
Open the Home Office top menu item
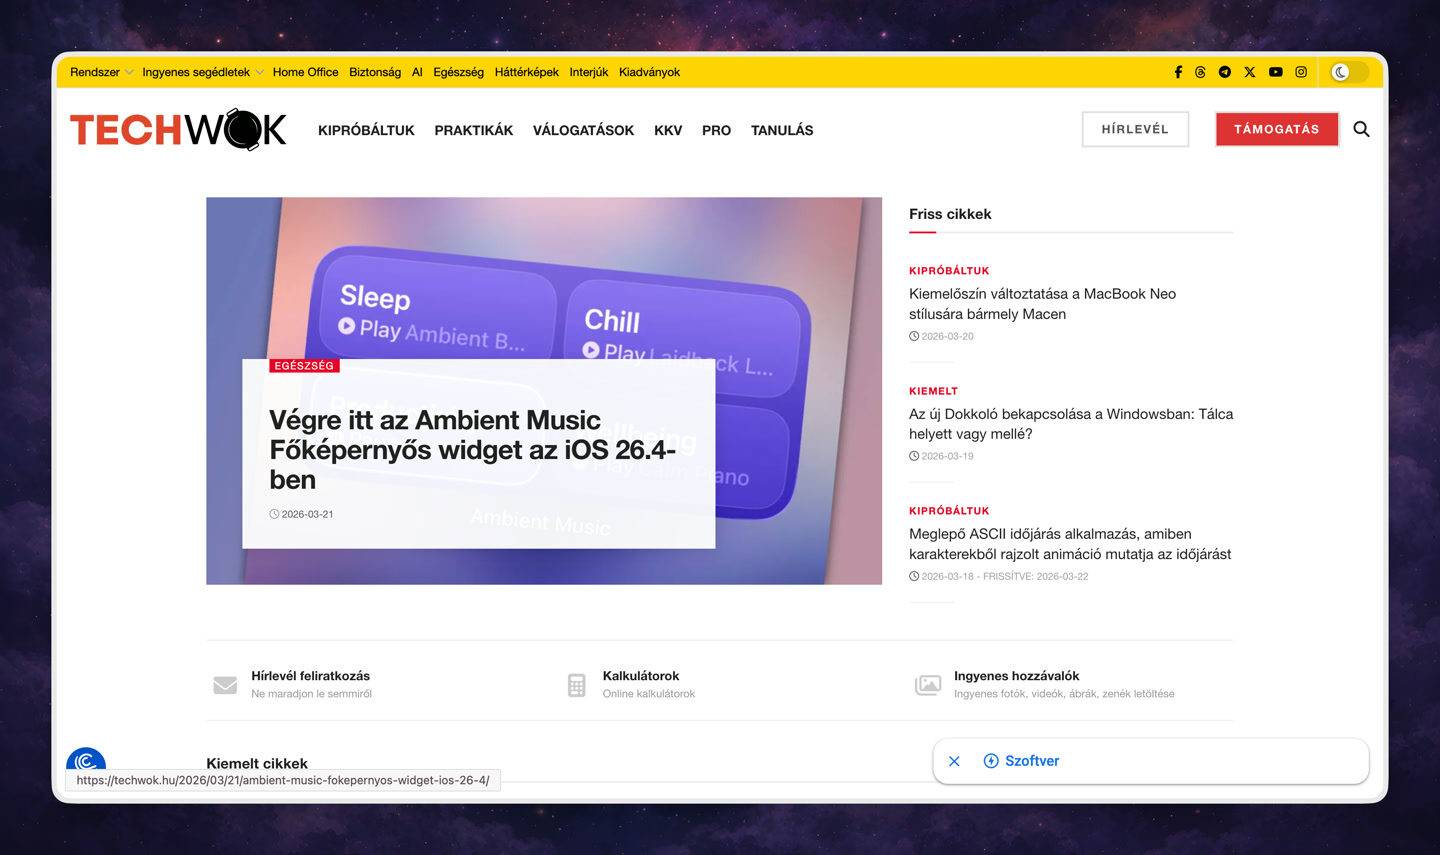pos(305,72)
